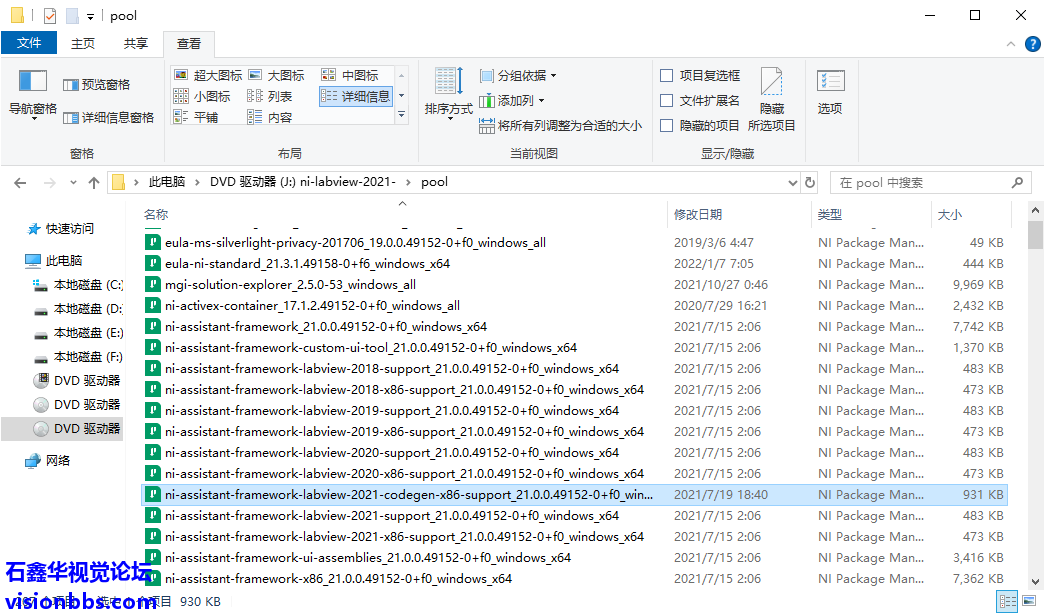Expand the address bar history dropdown
The height and width of the screenshot is (614, 1045).
[x=792, y=183]
